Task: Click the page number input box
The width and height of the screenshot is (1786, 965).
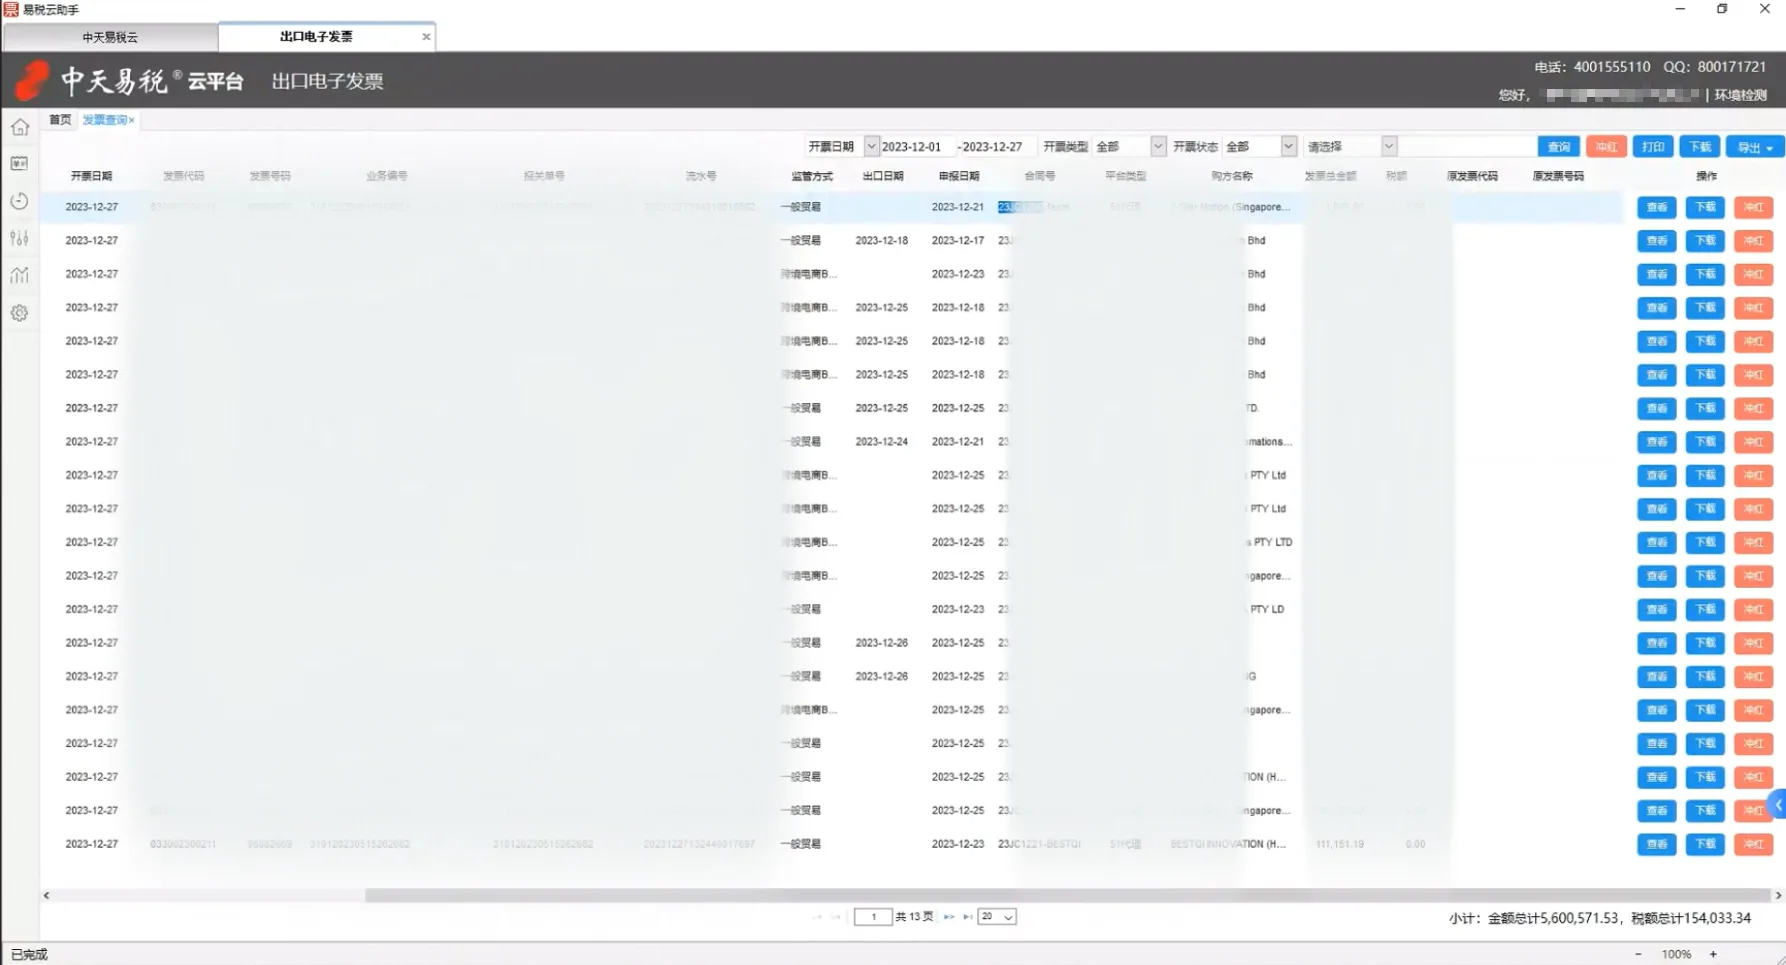Action: pyautogui.click(x=873, y=917)
